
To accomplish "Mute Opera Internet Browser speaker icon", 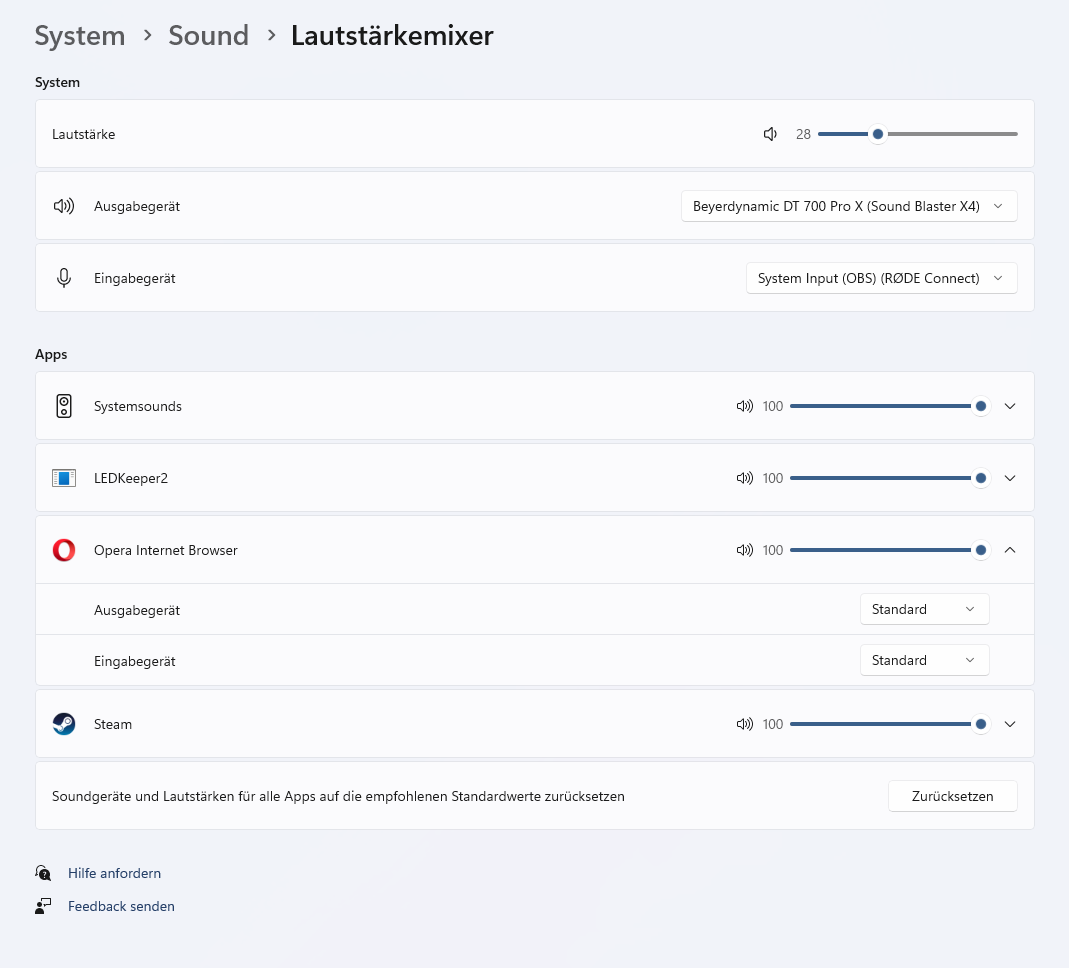I will tap(744, 550).
